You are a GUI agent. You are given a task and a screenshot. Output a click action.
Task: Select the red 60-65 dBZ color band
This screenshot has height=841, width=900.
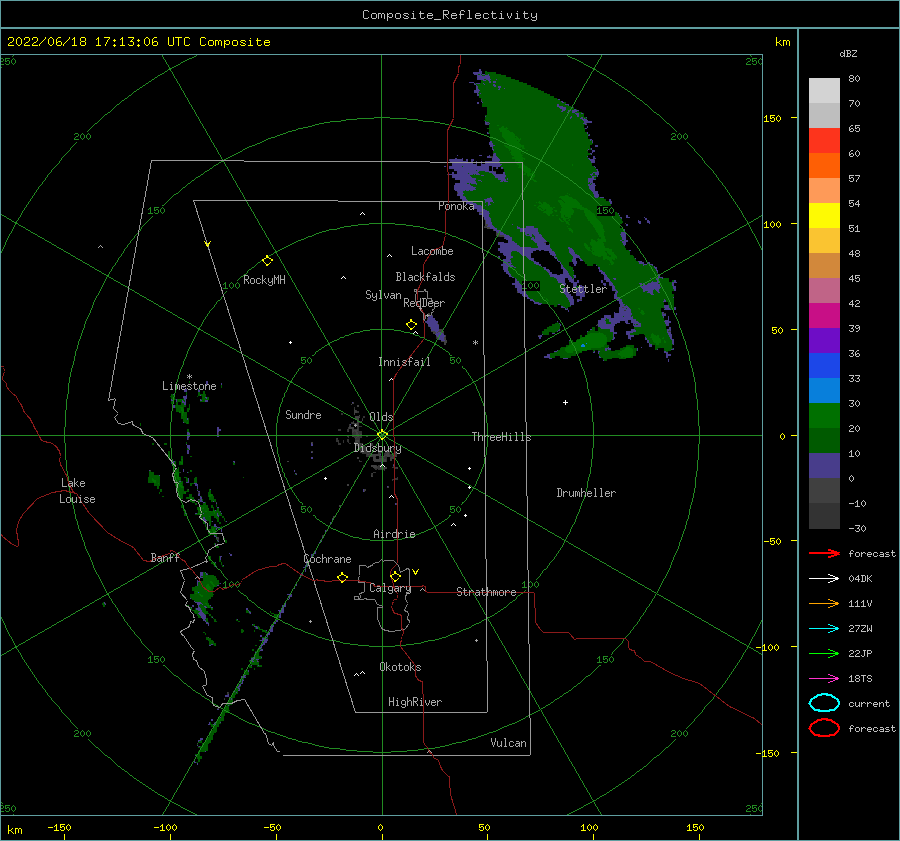point(824,141)
